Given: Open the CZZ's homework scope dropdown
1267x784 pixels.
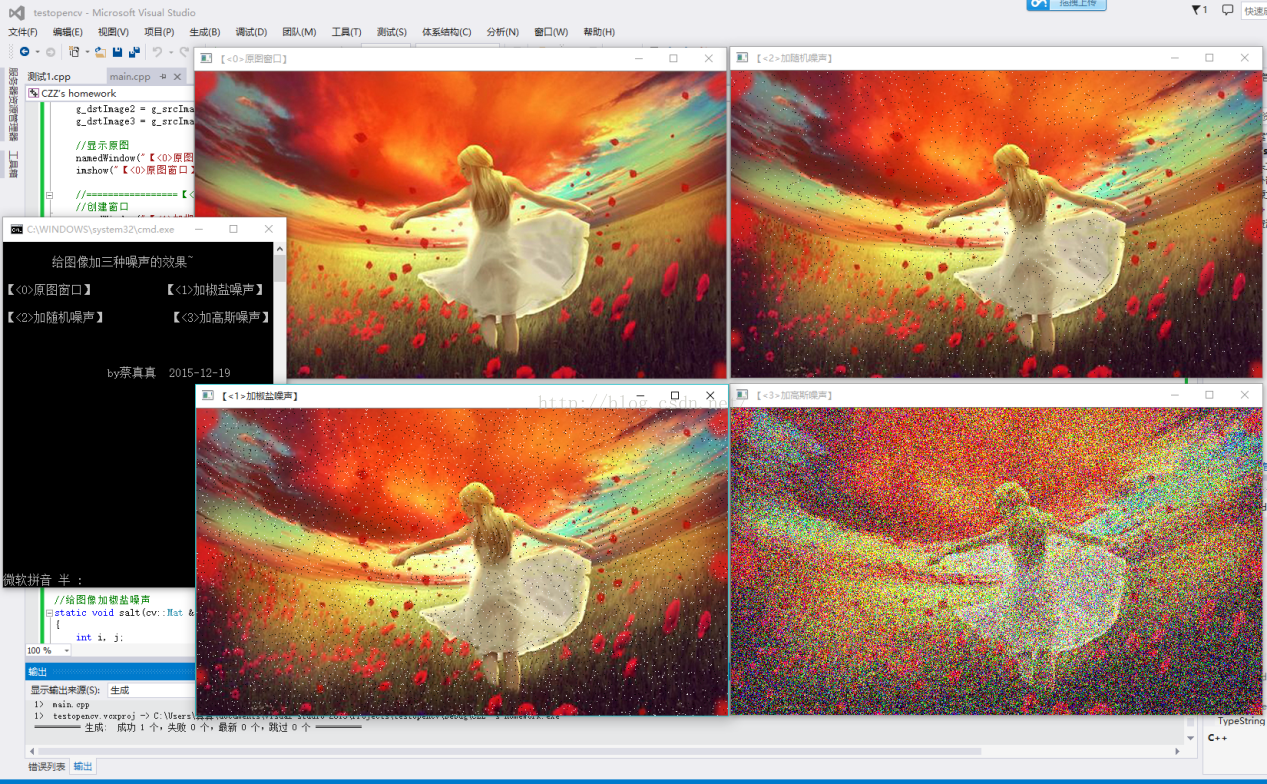Looking at the screenshot, I should (x=110, y=93).
